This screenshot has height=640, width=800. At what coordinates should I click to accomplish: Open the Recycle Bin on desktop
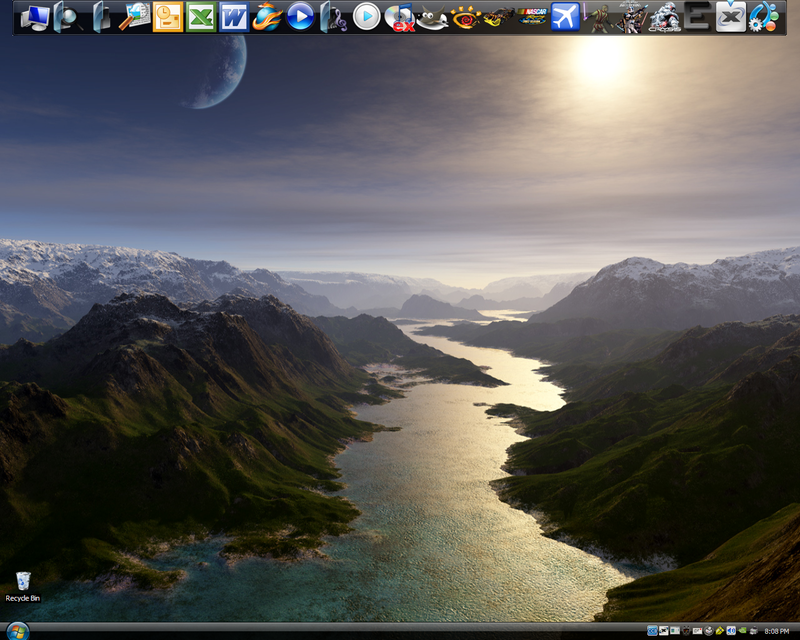click(23, 587)
